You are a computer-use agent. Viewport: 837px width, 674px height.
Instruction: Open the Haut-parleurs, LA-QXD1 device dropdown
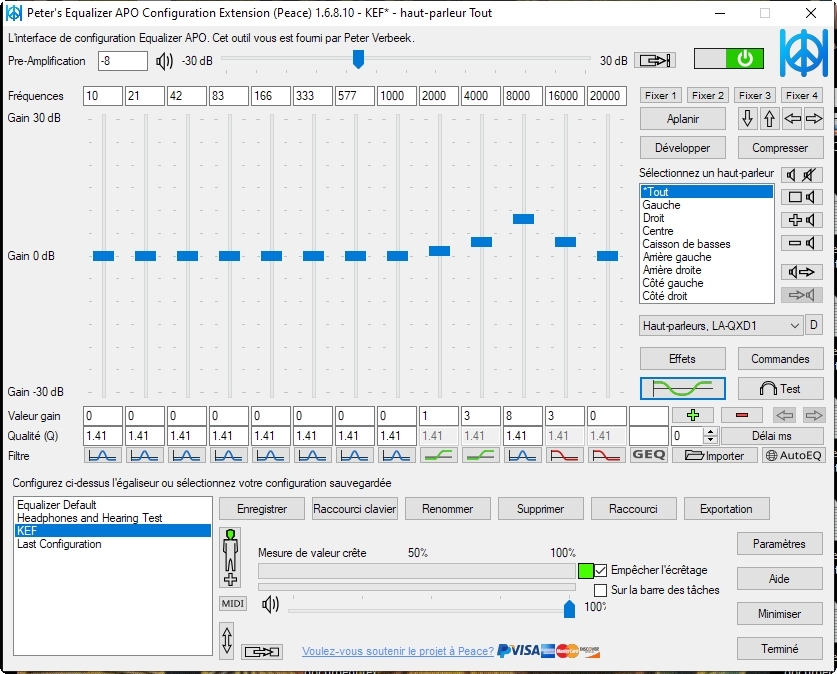[721, 326]
